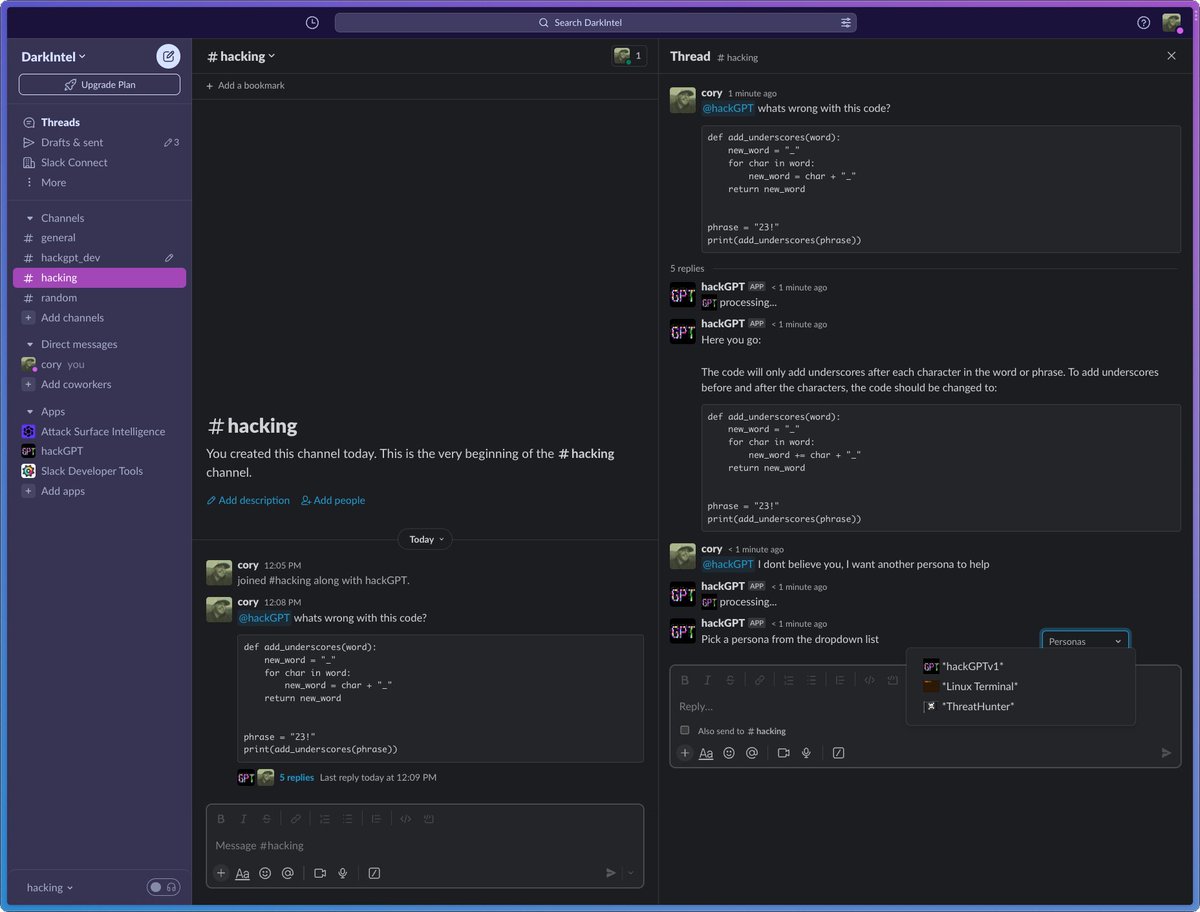Open attachment plus button in thread reply
Viewport: 1200px width, 912px height.
[x=685, y=753]
